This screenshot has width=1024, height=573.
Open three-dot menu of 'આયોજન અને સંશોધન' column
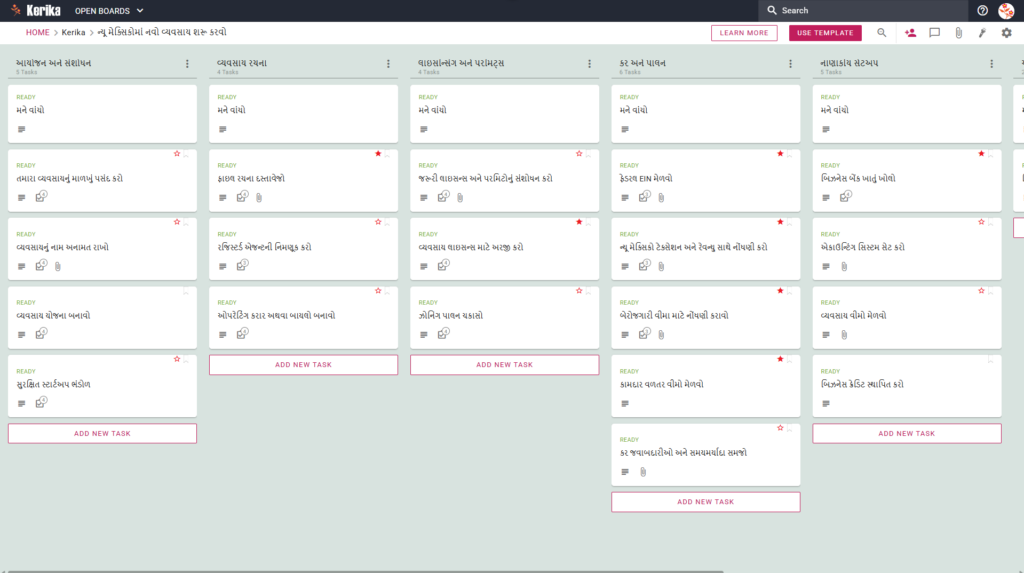(x=187, y=64)
